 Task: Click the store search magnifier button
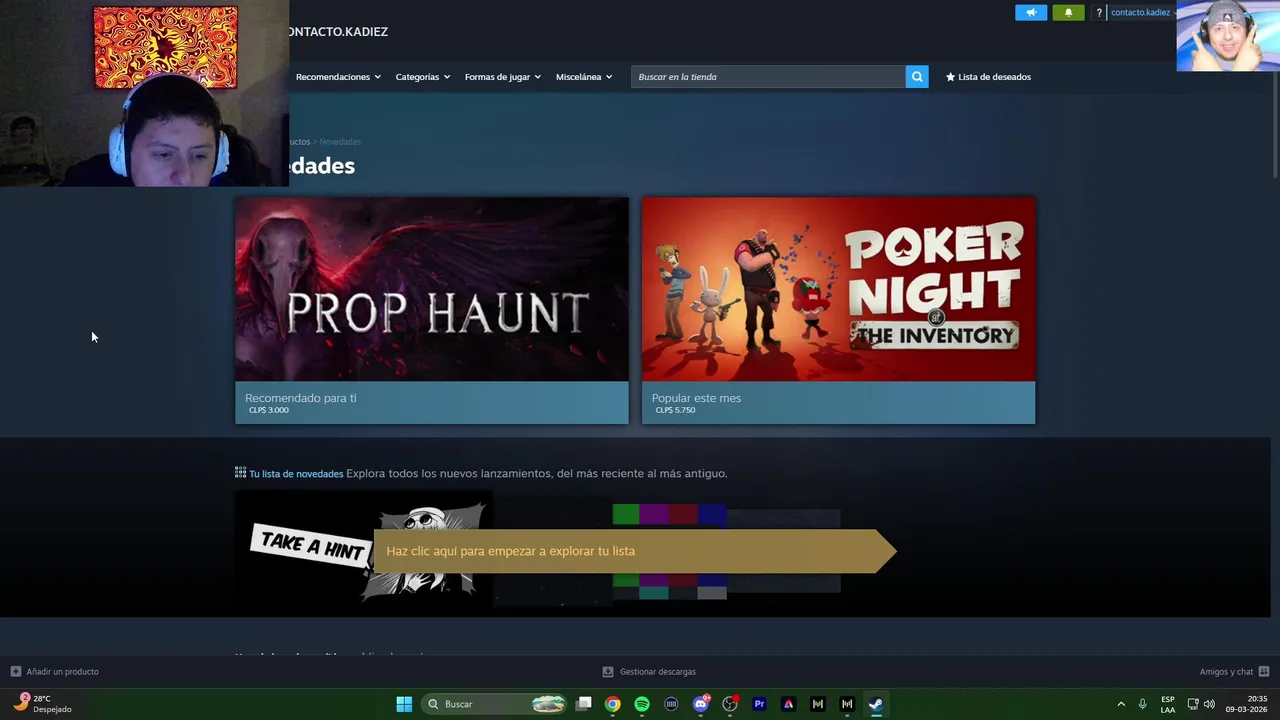(917, 77)
